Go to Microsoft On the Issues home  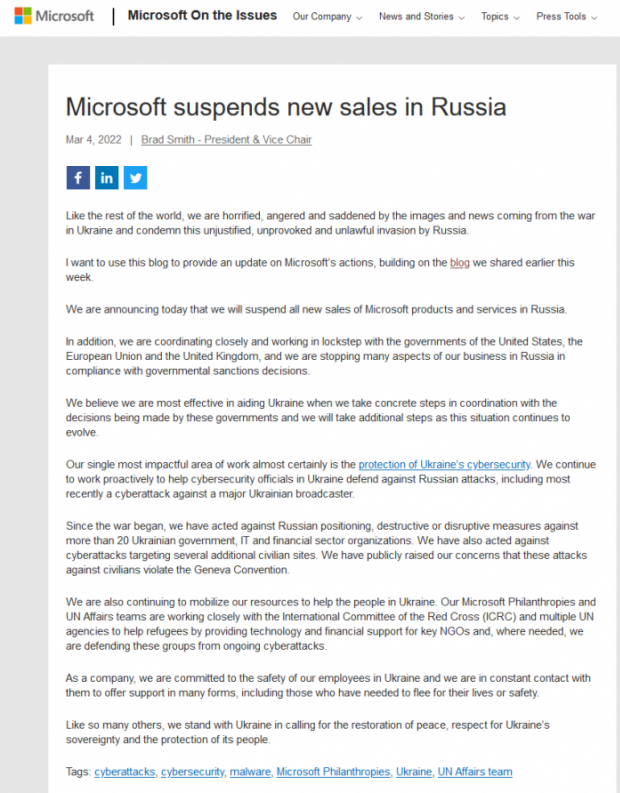202,16
